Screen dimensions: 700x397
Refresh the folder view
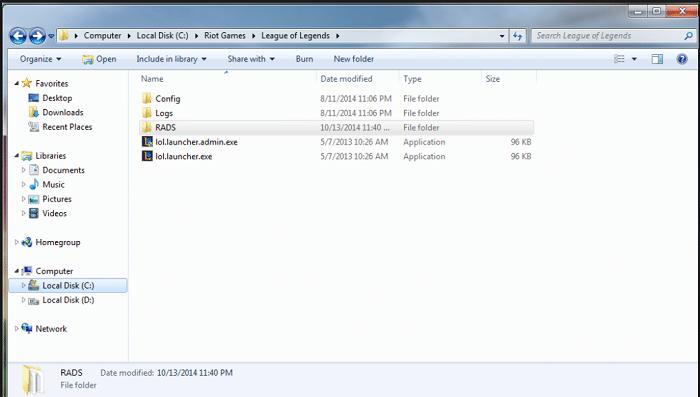tap(517, 36)
